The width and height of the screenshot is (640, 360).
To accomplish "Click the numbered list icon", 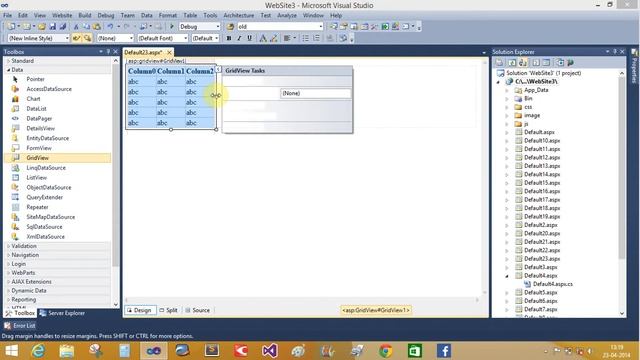I will coord(316,38).
